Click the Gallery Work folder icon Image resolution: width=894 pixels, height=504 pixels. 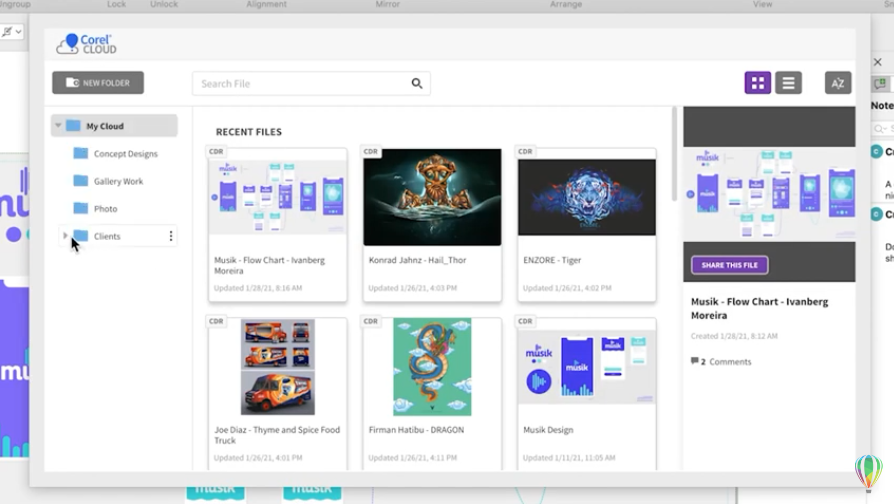(81, 181)
